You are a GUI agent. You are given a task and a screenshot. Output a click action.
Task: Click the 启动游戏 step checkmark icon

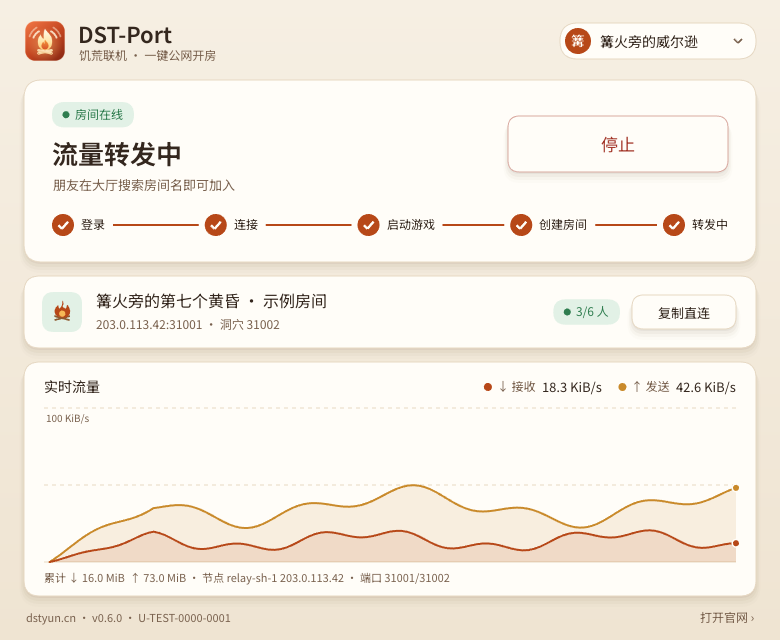(x=369, y=225)
